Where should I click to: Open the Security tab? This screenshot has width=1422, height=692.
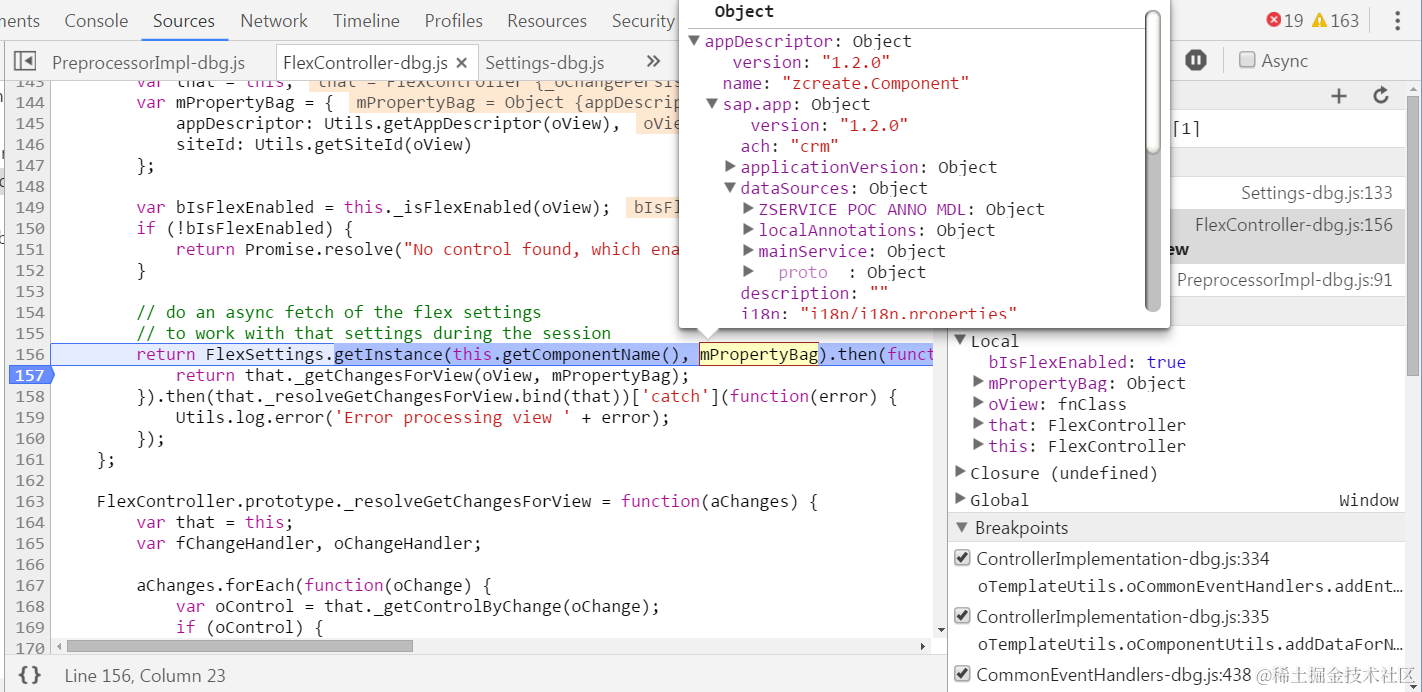point(643,20)
